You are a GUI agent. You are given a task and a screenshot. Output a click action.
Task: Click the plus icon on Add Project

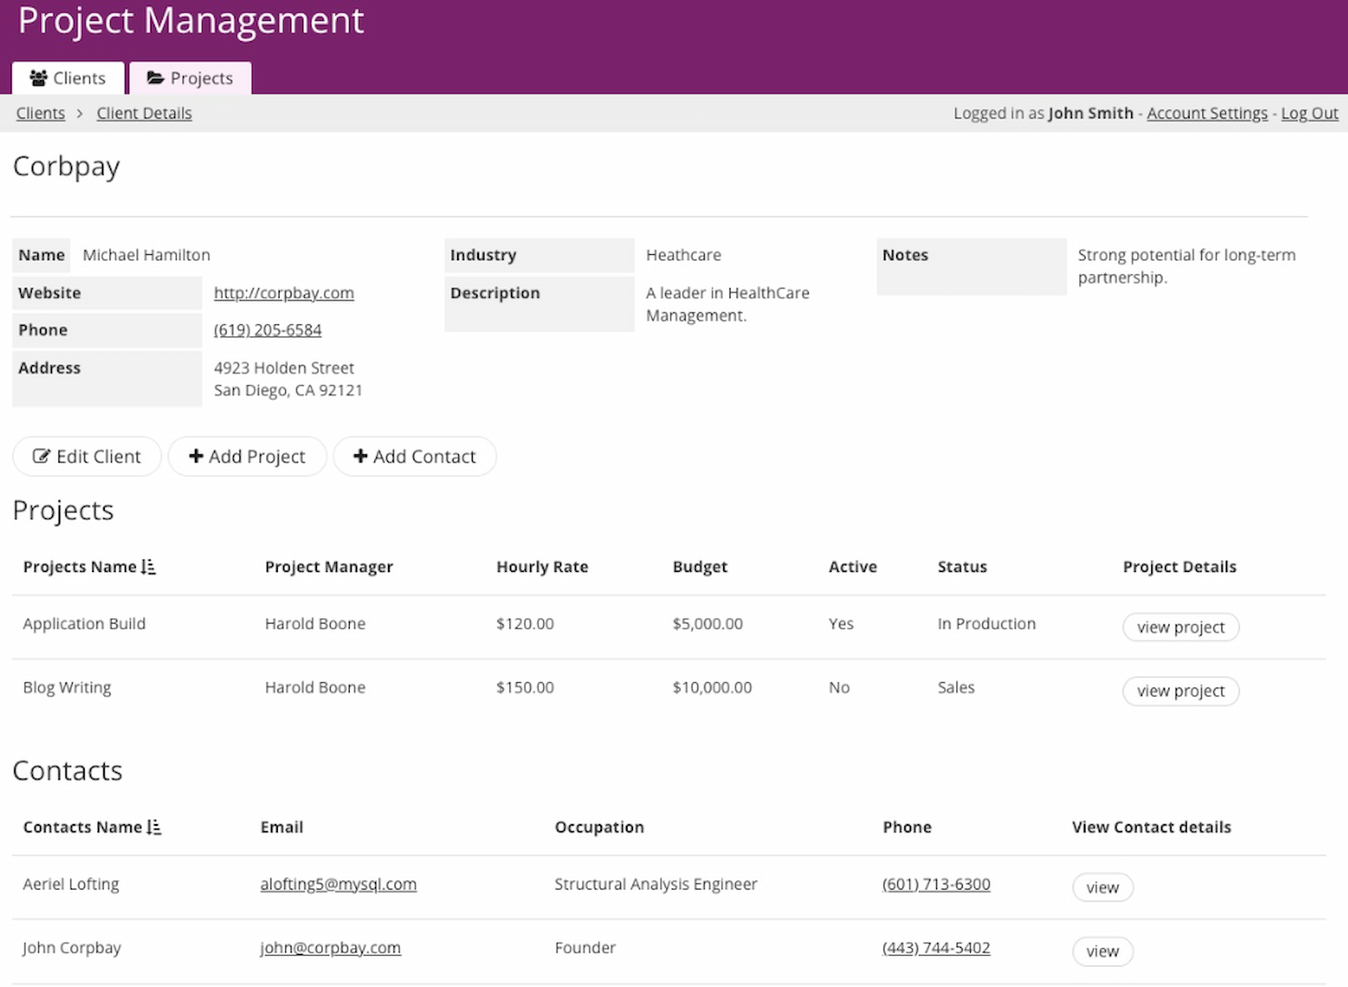click(196, 456)
